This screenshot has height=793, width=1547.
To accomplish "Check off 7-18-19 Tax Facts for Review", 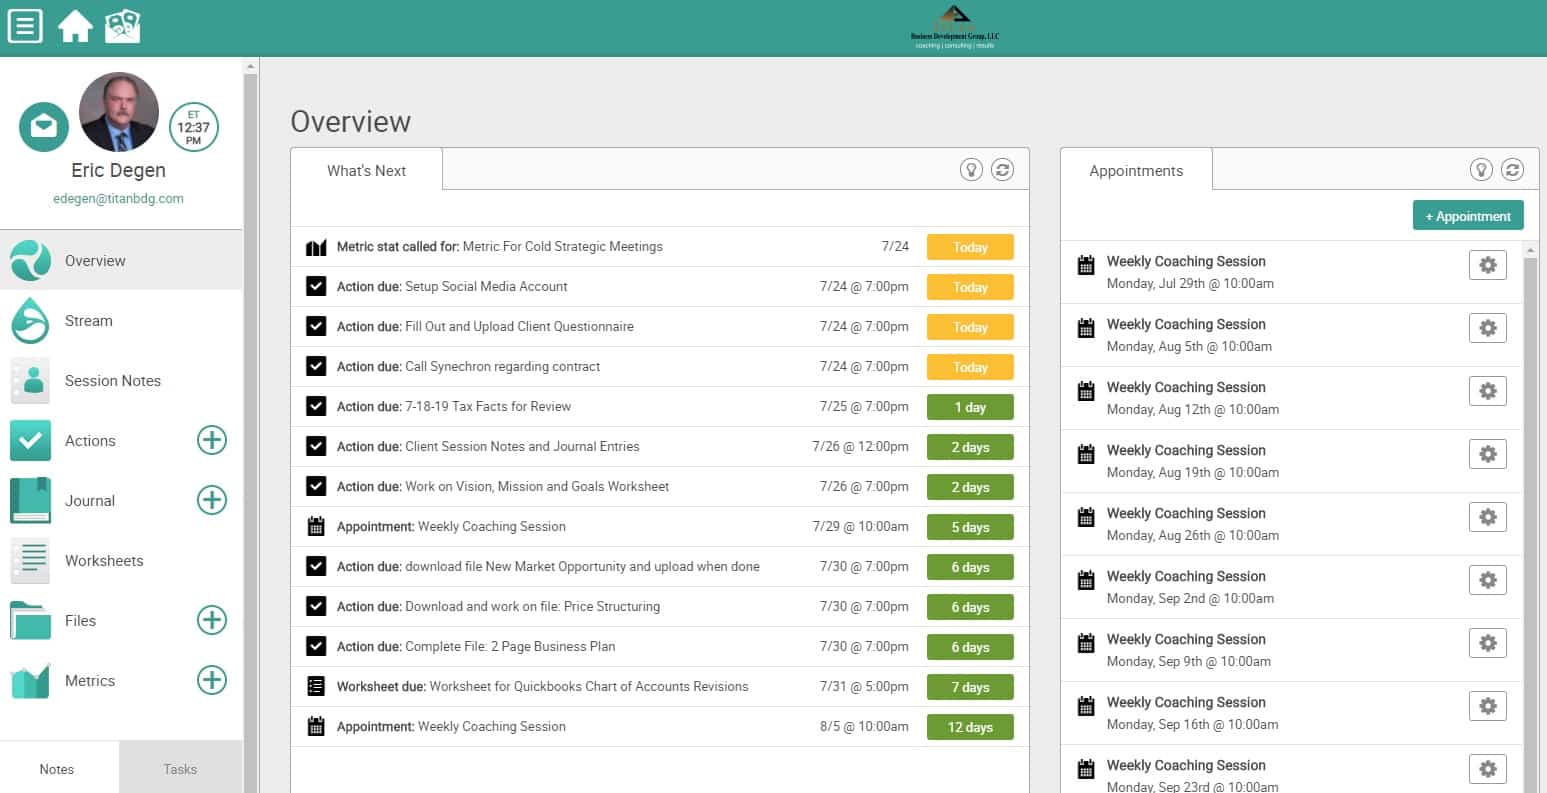I will click(x=316, y=406).
